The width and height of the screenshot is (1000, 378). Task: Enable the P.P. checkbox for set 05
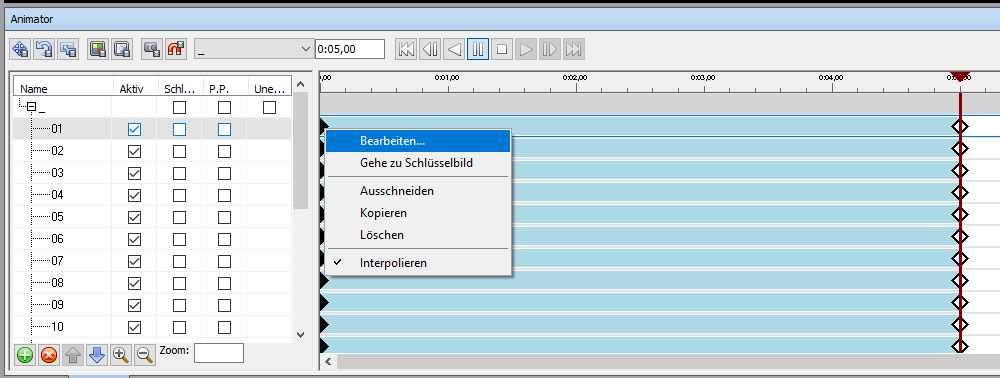(224, 217)
